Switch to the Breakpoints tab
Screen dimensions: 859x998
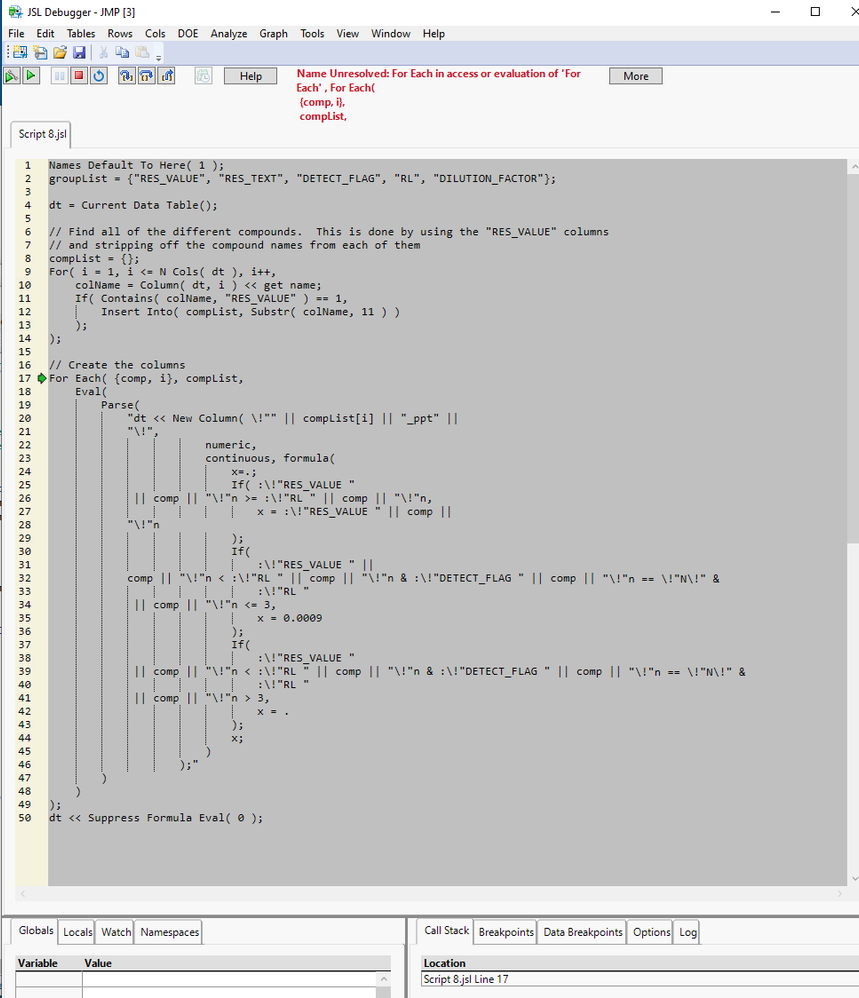click(x=505, y=931)
